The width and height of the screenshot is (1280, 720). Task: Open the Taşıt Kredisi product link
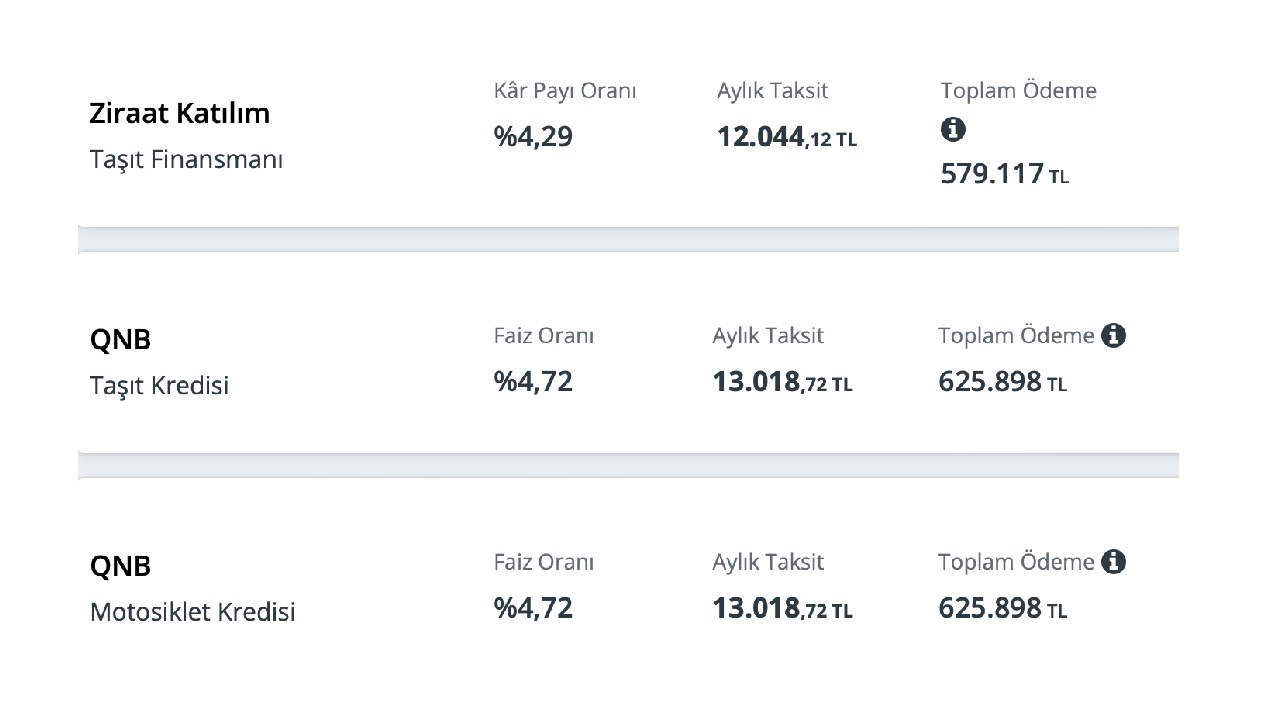[159, 386]
